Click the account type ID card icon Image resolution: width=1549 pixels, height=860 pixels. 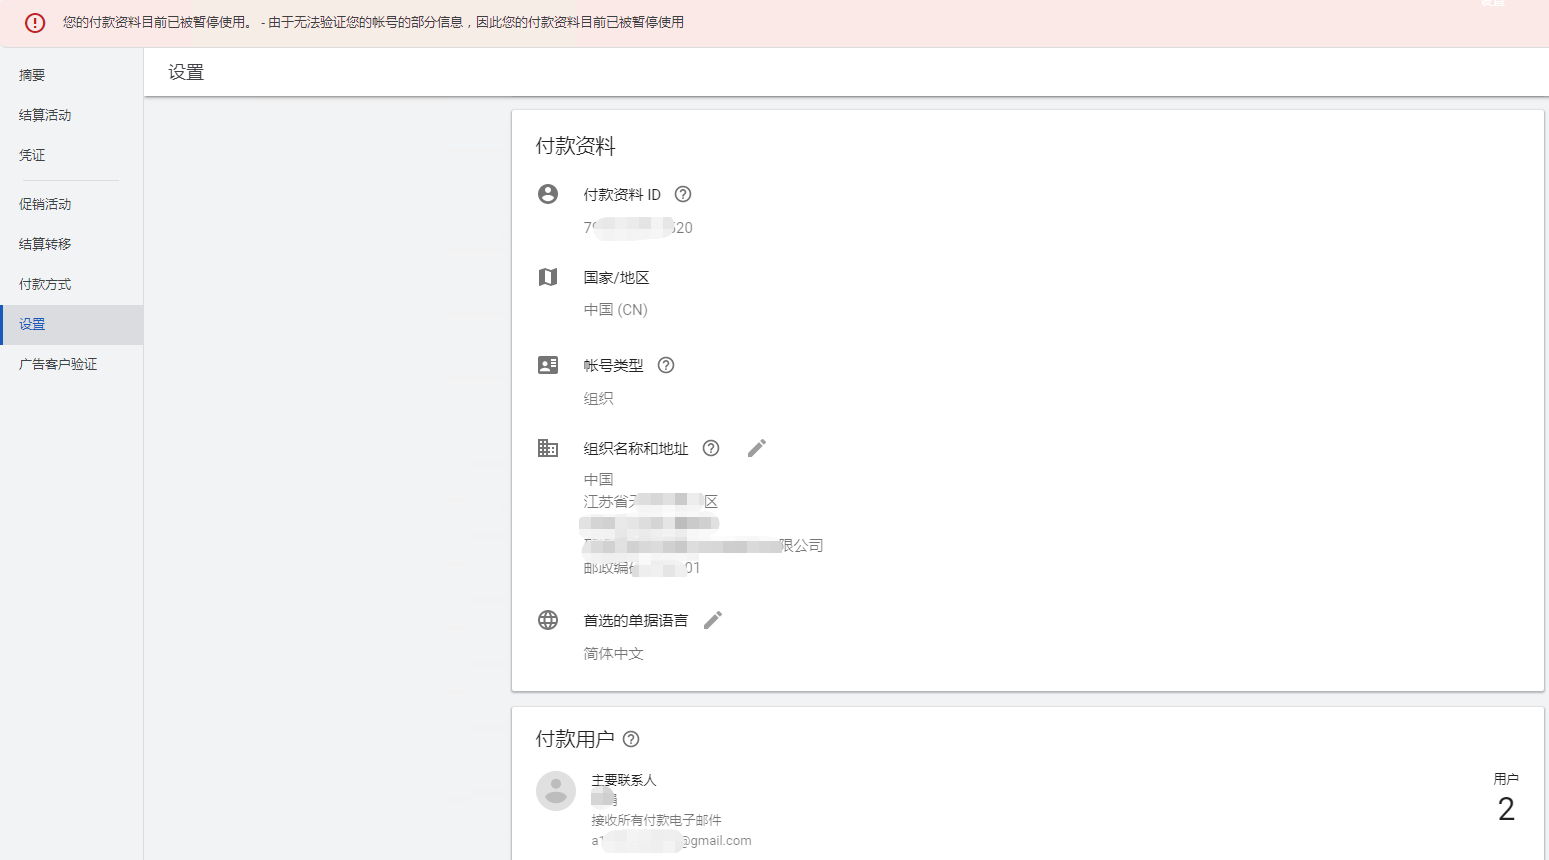[x=548, y=365]
